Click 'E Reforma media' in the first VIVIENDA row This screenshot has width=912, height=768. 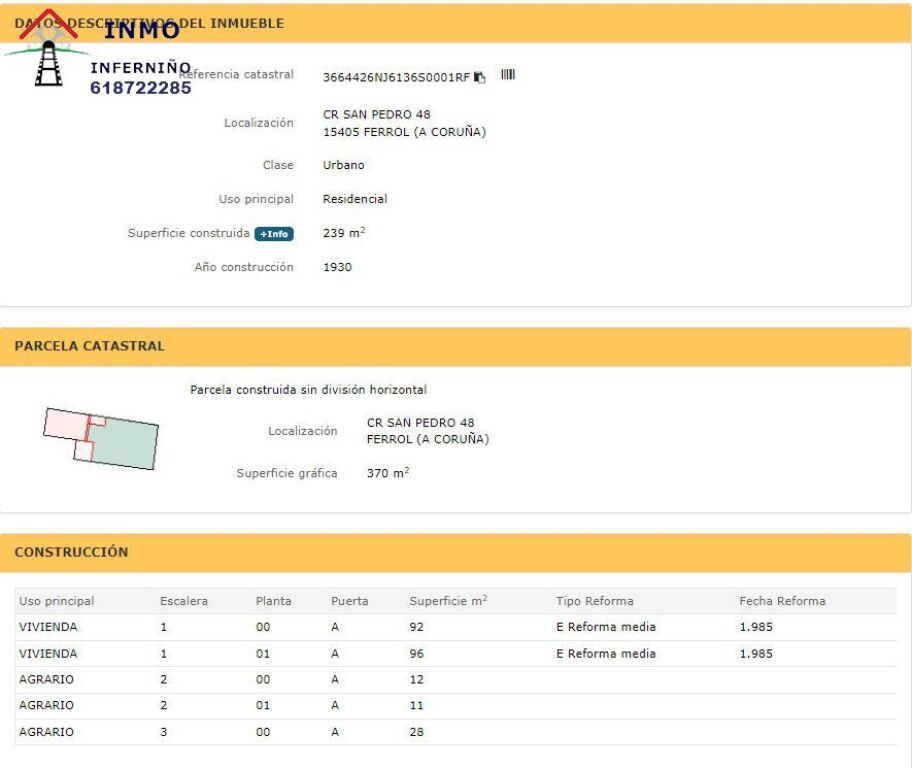[605, 627]
